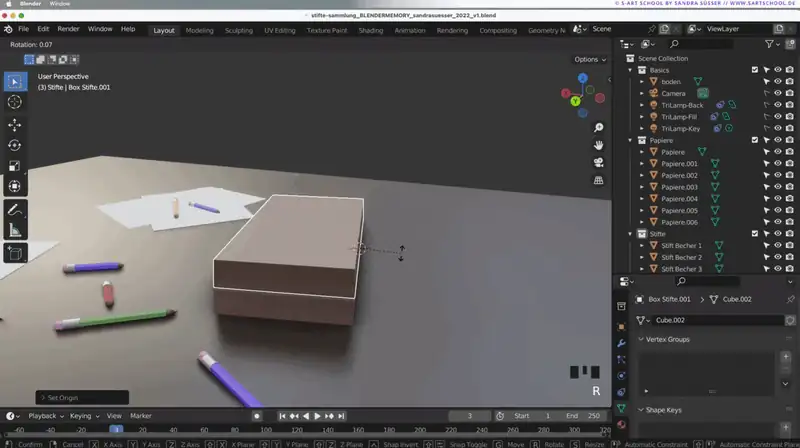
Task: Click the outliner filter funnel icon
Action: point(769,44)
